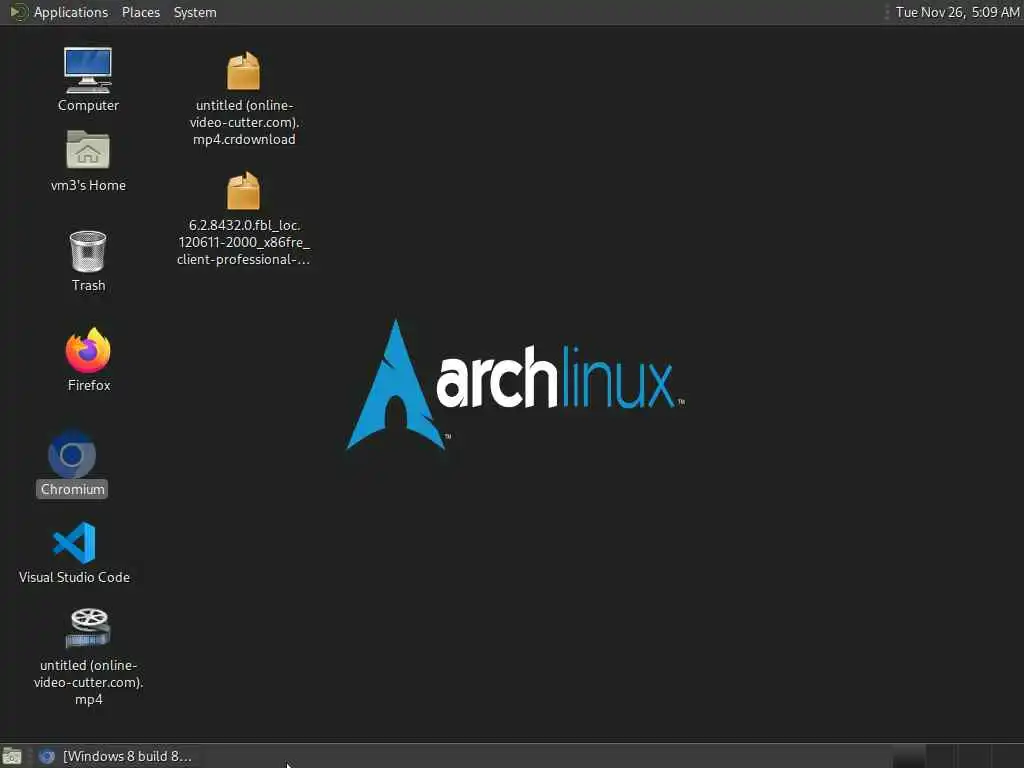Launch Firefox from the desktop
This screenshot has height=768, width=1024.
coord(88,350)
